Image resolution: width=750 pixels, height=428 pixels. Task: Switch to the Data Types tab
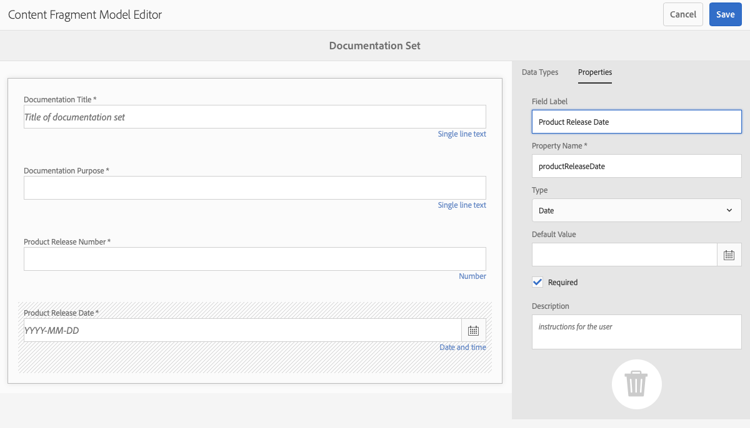click(540, 72)
